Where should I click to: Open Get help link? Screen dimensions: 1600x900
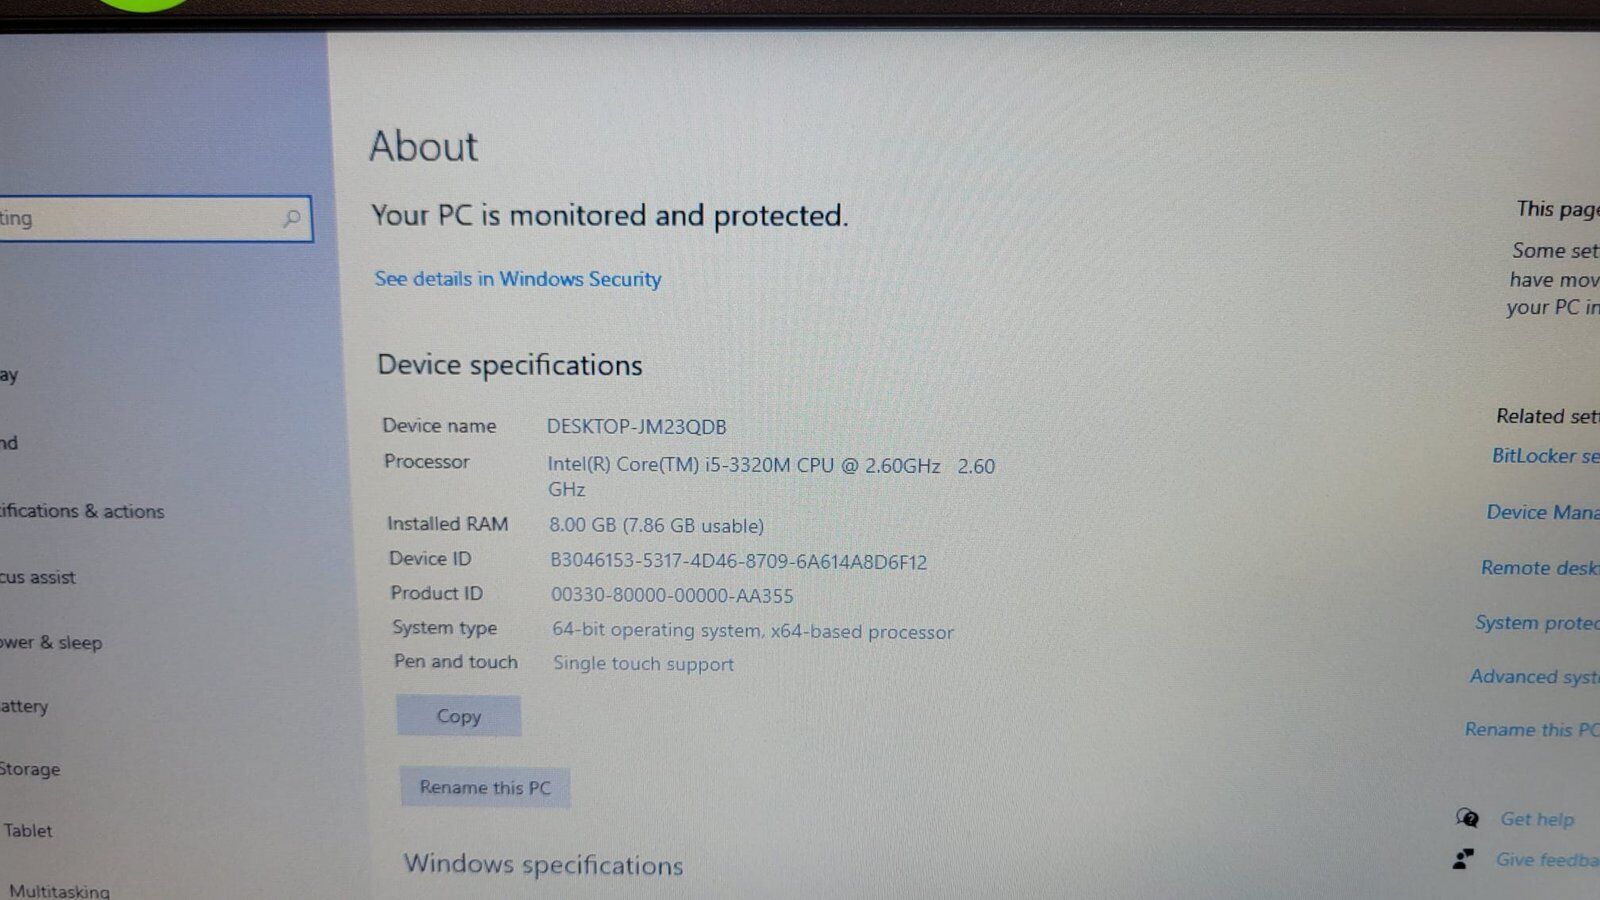click(1537, 819)
